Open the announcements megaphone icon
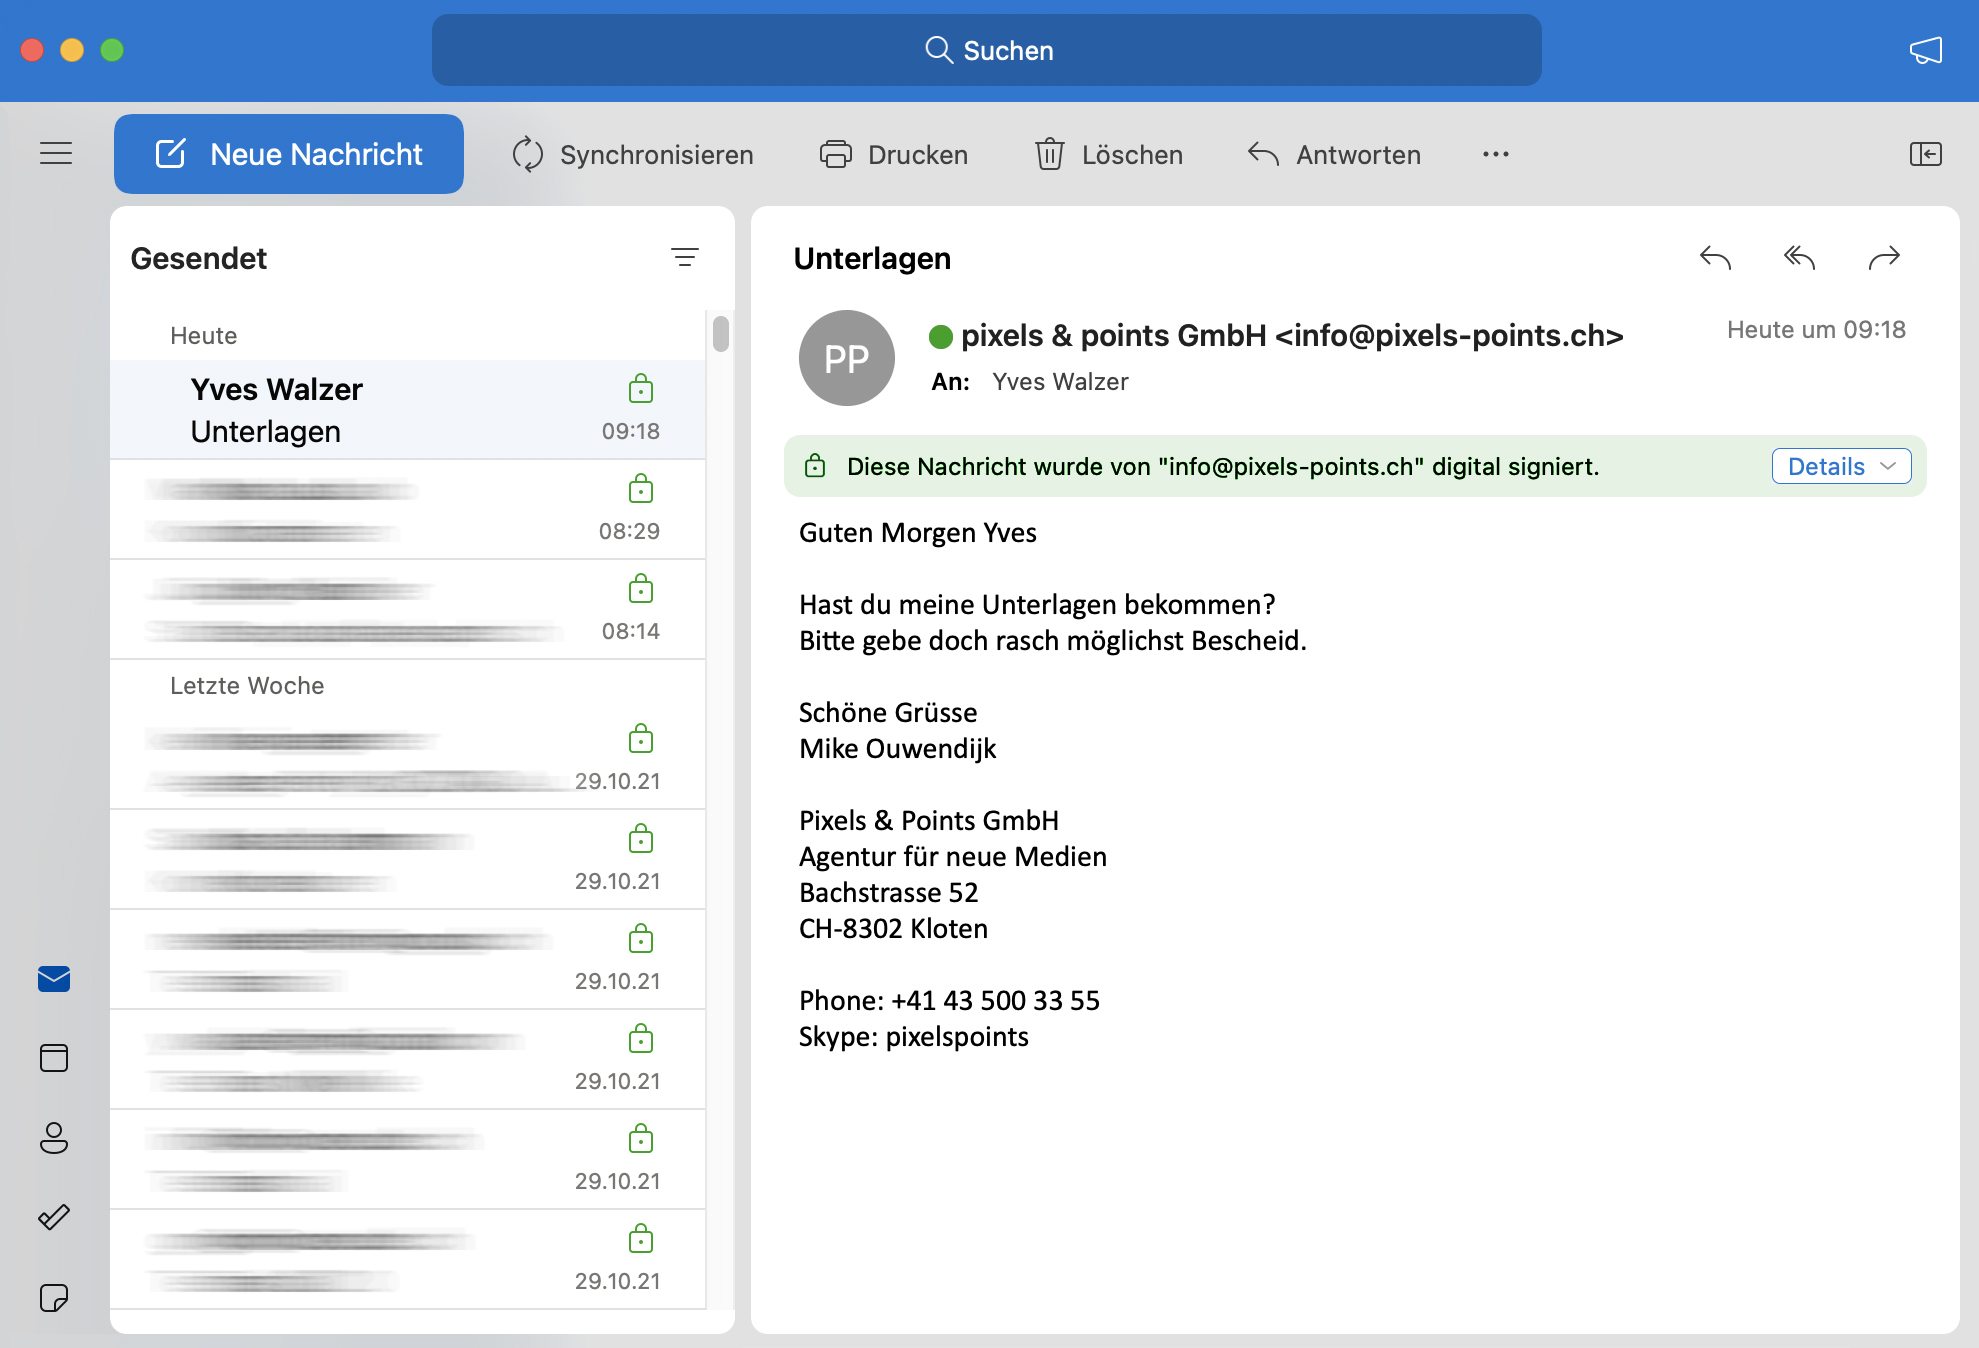This screenshot has width=1979, height=1348. pyautogui.click(x=1925, y=50)
